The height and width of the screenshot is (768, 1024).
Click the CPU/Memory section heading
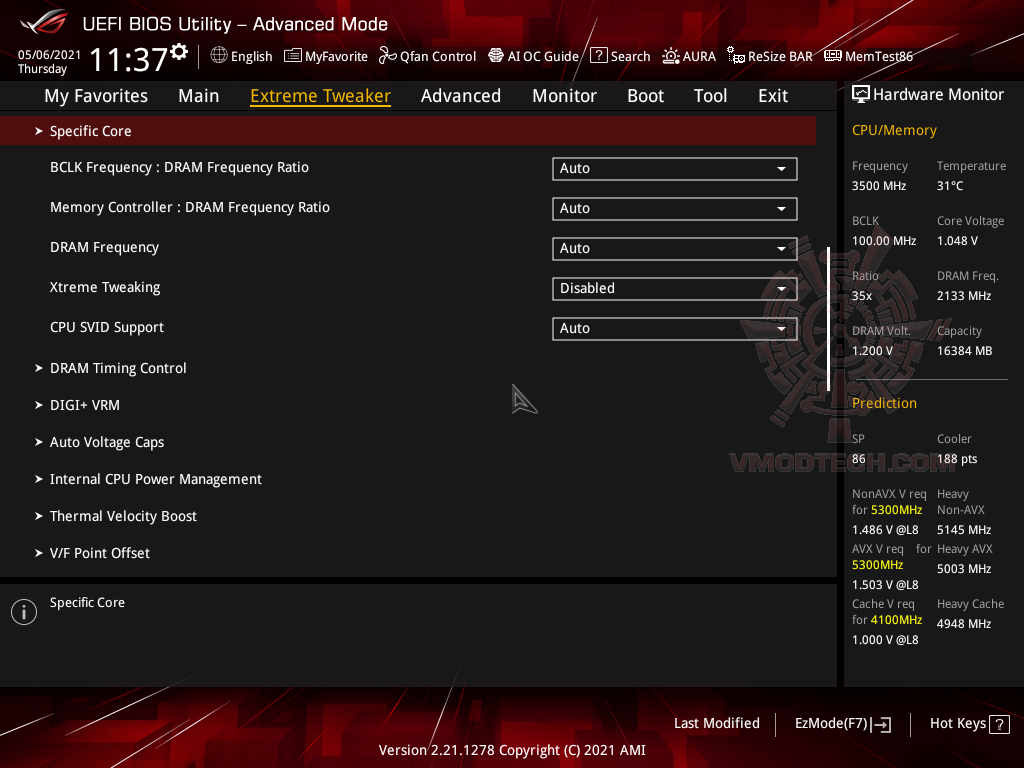point(894,130)
